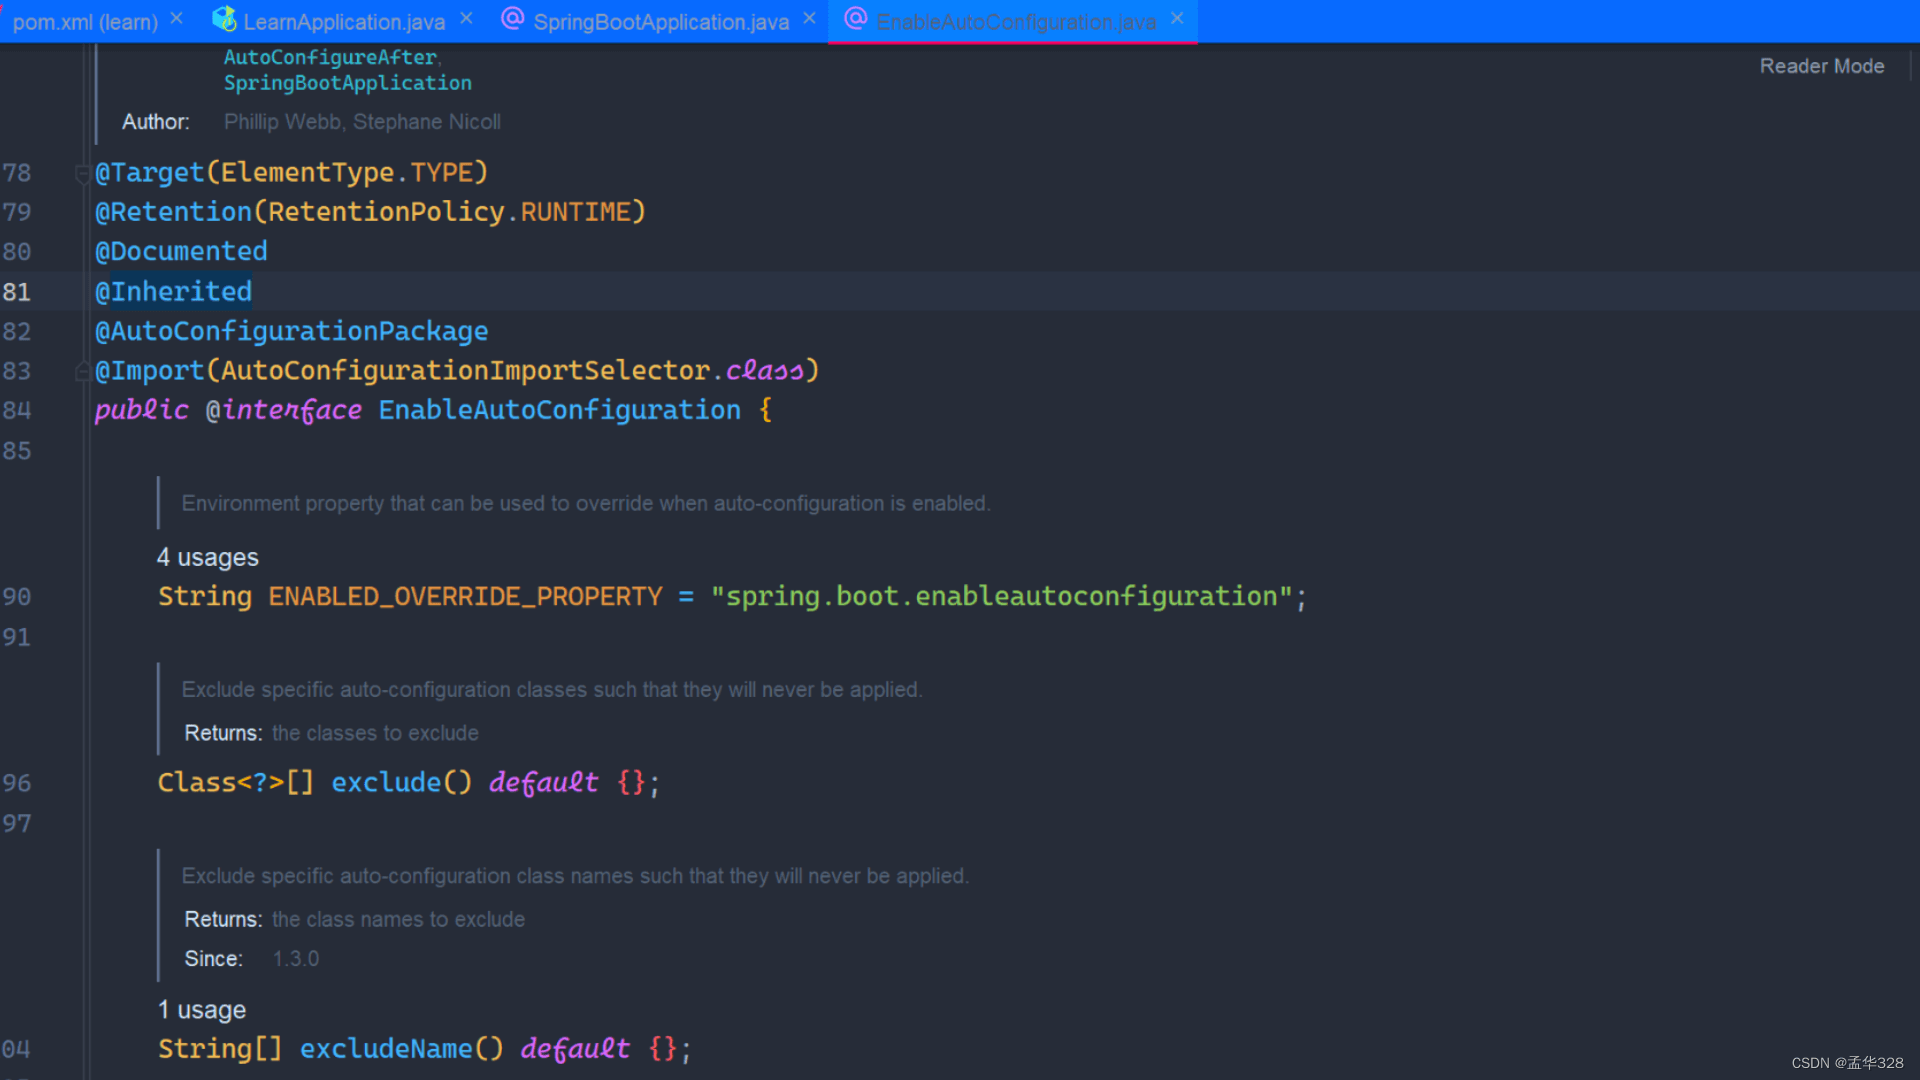Select the SpringBootApplication.java tab

point(660,21)
